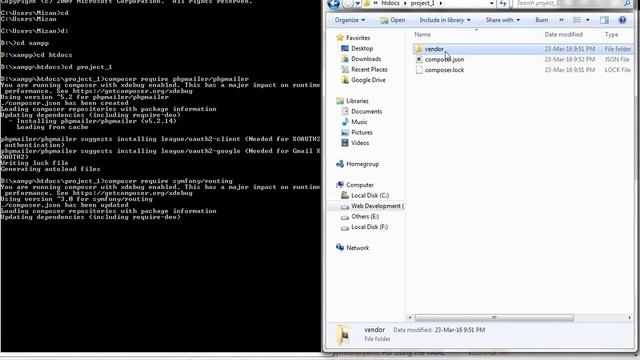The height and width of the screenshot is (360, 640).
Task: Open Local Disk (C:) drive
Action: coord(370,196)
